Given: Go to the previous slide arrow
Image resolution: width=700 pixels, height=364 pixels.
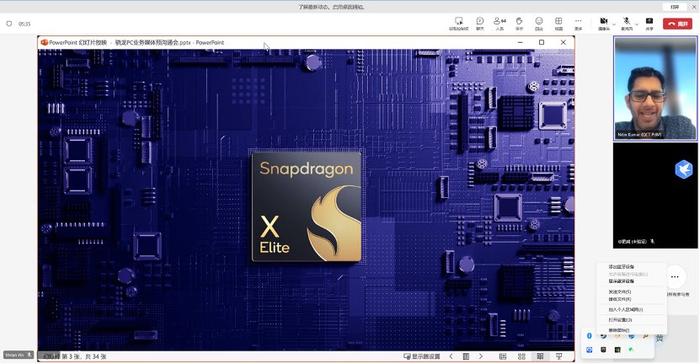Looking at the screenshot, I should click(x=451, y=356).
